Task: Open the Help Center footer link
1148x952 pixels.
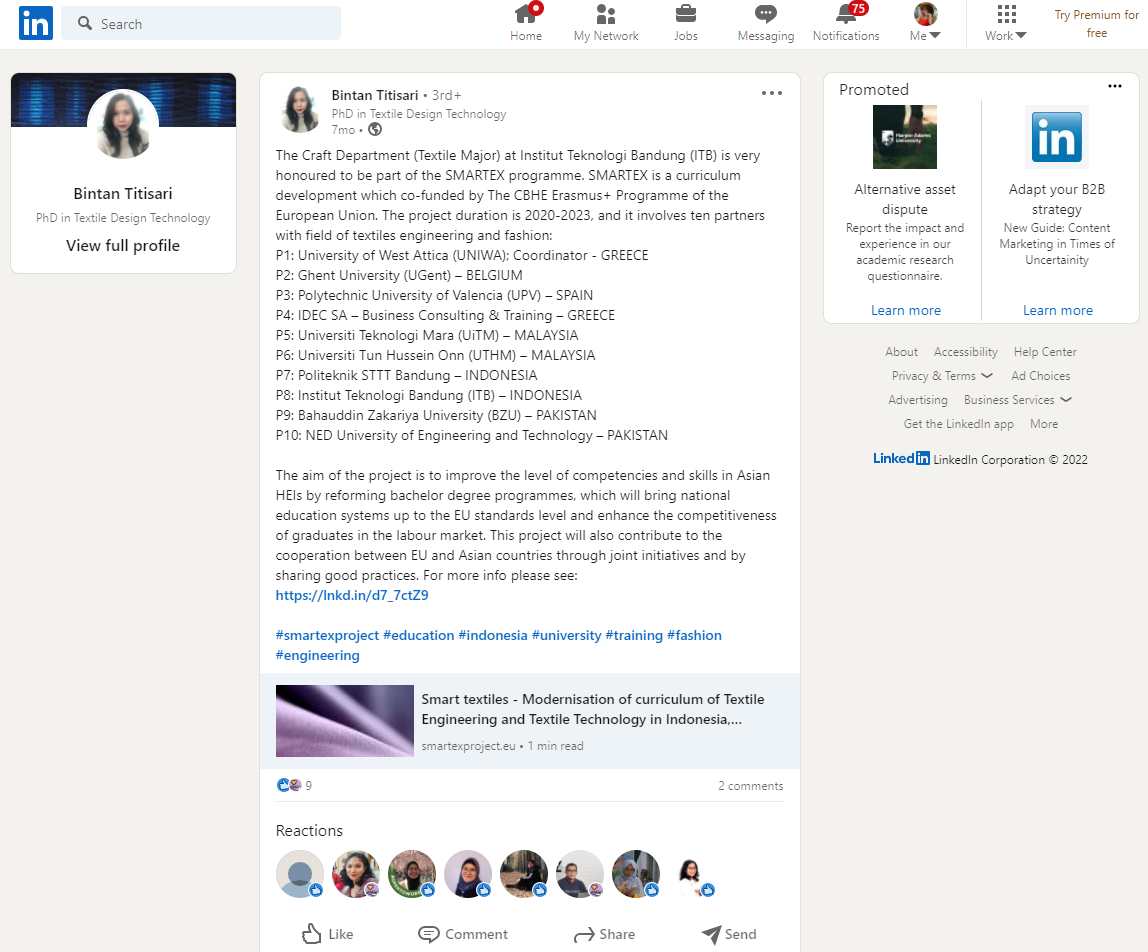Action: coord(1045,352)
